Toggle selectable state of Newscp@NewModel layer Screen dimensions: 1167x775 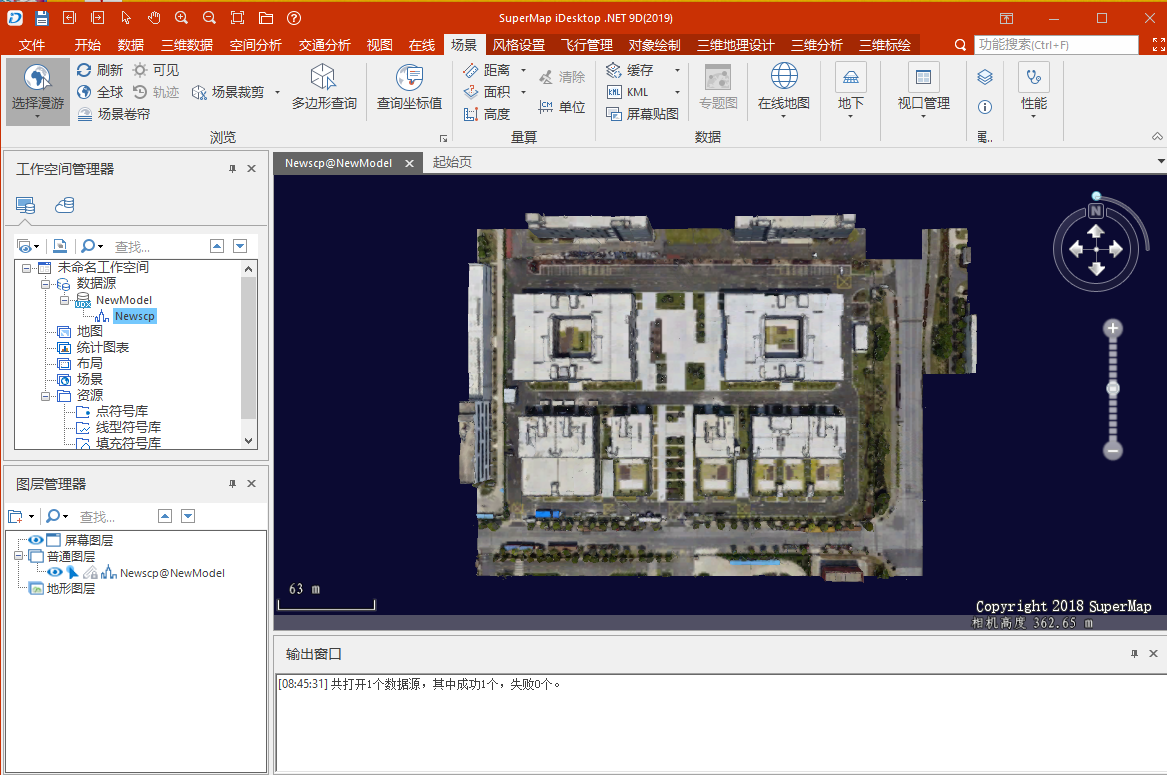click(73, 573)
